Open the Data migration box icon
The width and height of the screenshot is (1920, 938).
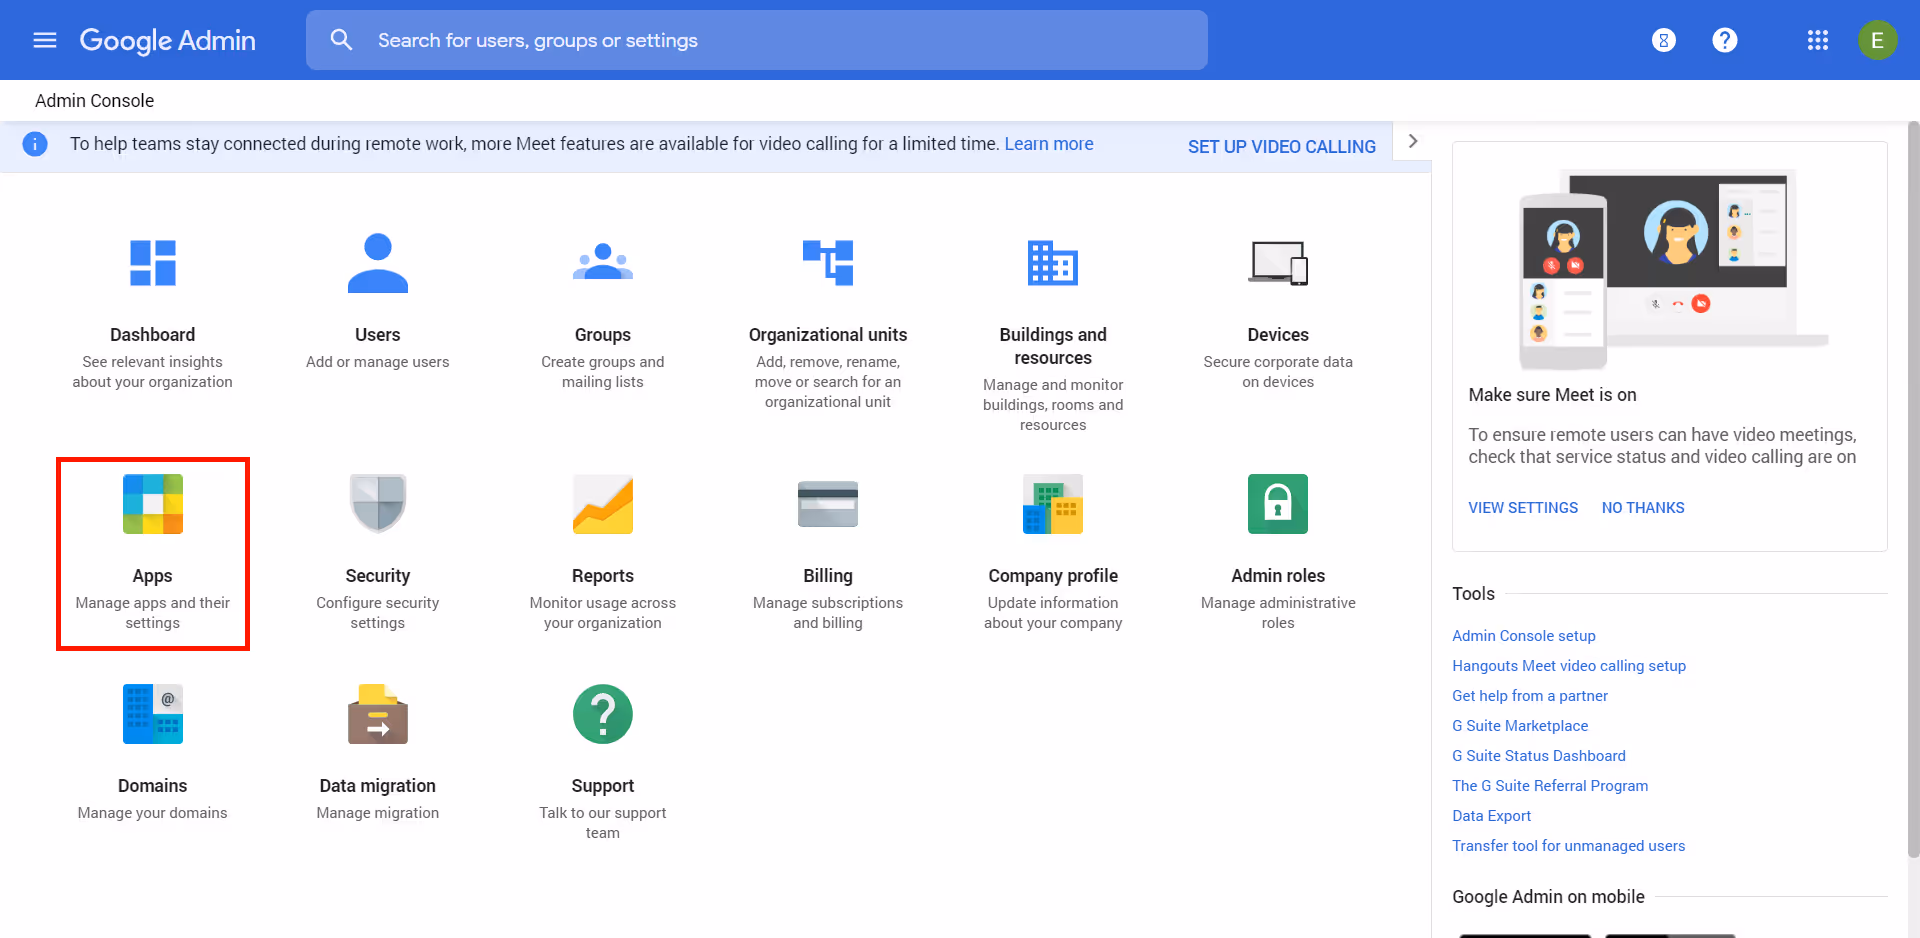(x=378, y=714)
